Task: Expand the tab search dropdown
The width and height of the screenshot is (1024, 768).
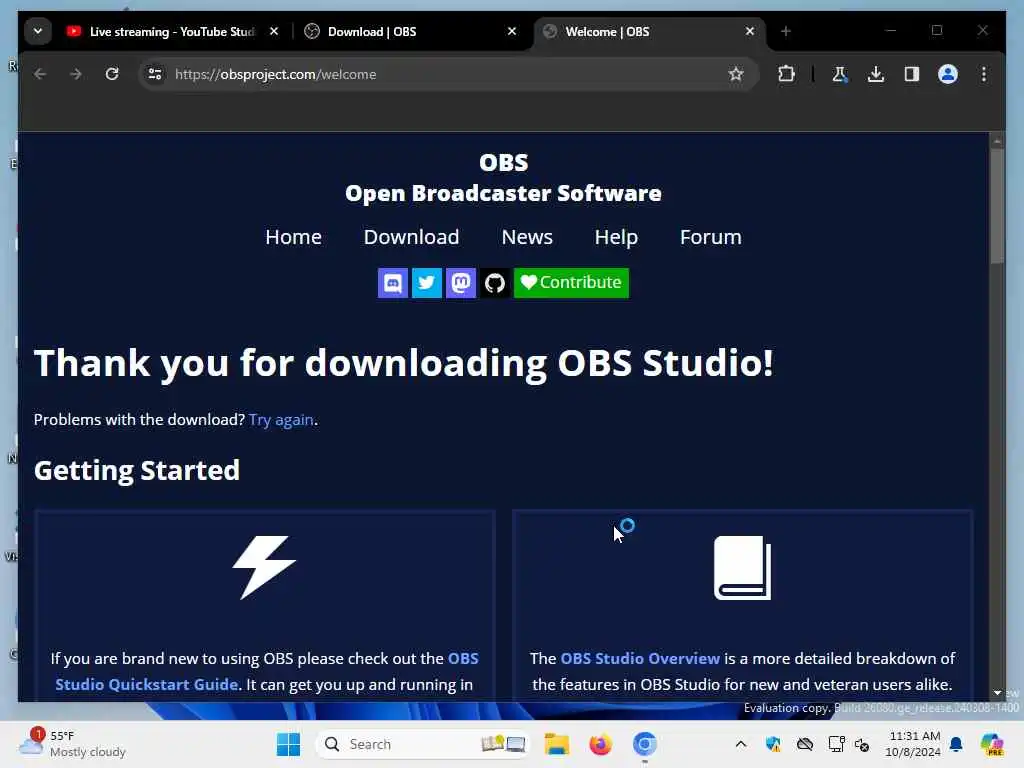Action: [x=38, y=31]
